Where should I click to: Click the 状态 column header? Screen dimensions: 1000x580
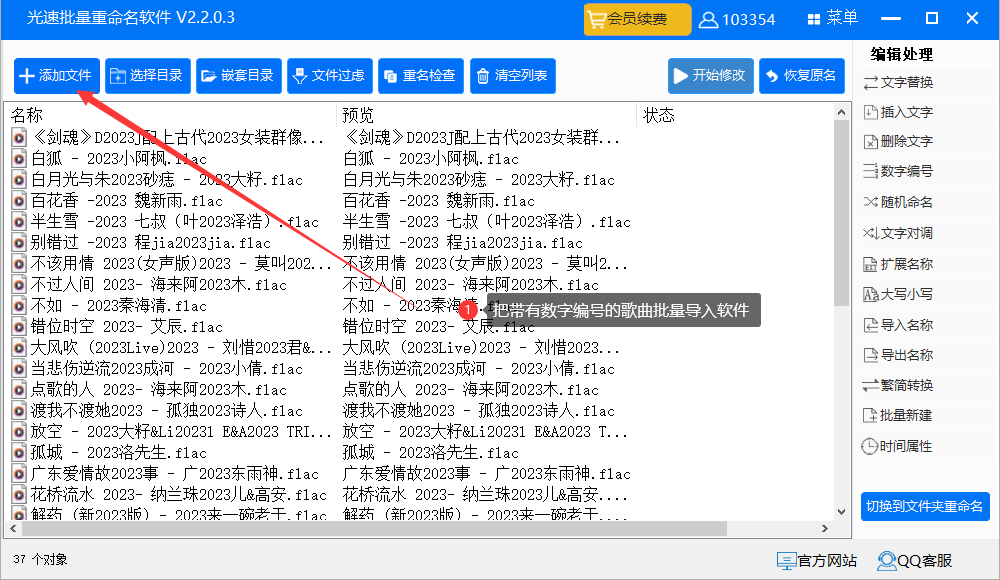click(x=659, y=115)
